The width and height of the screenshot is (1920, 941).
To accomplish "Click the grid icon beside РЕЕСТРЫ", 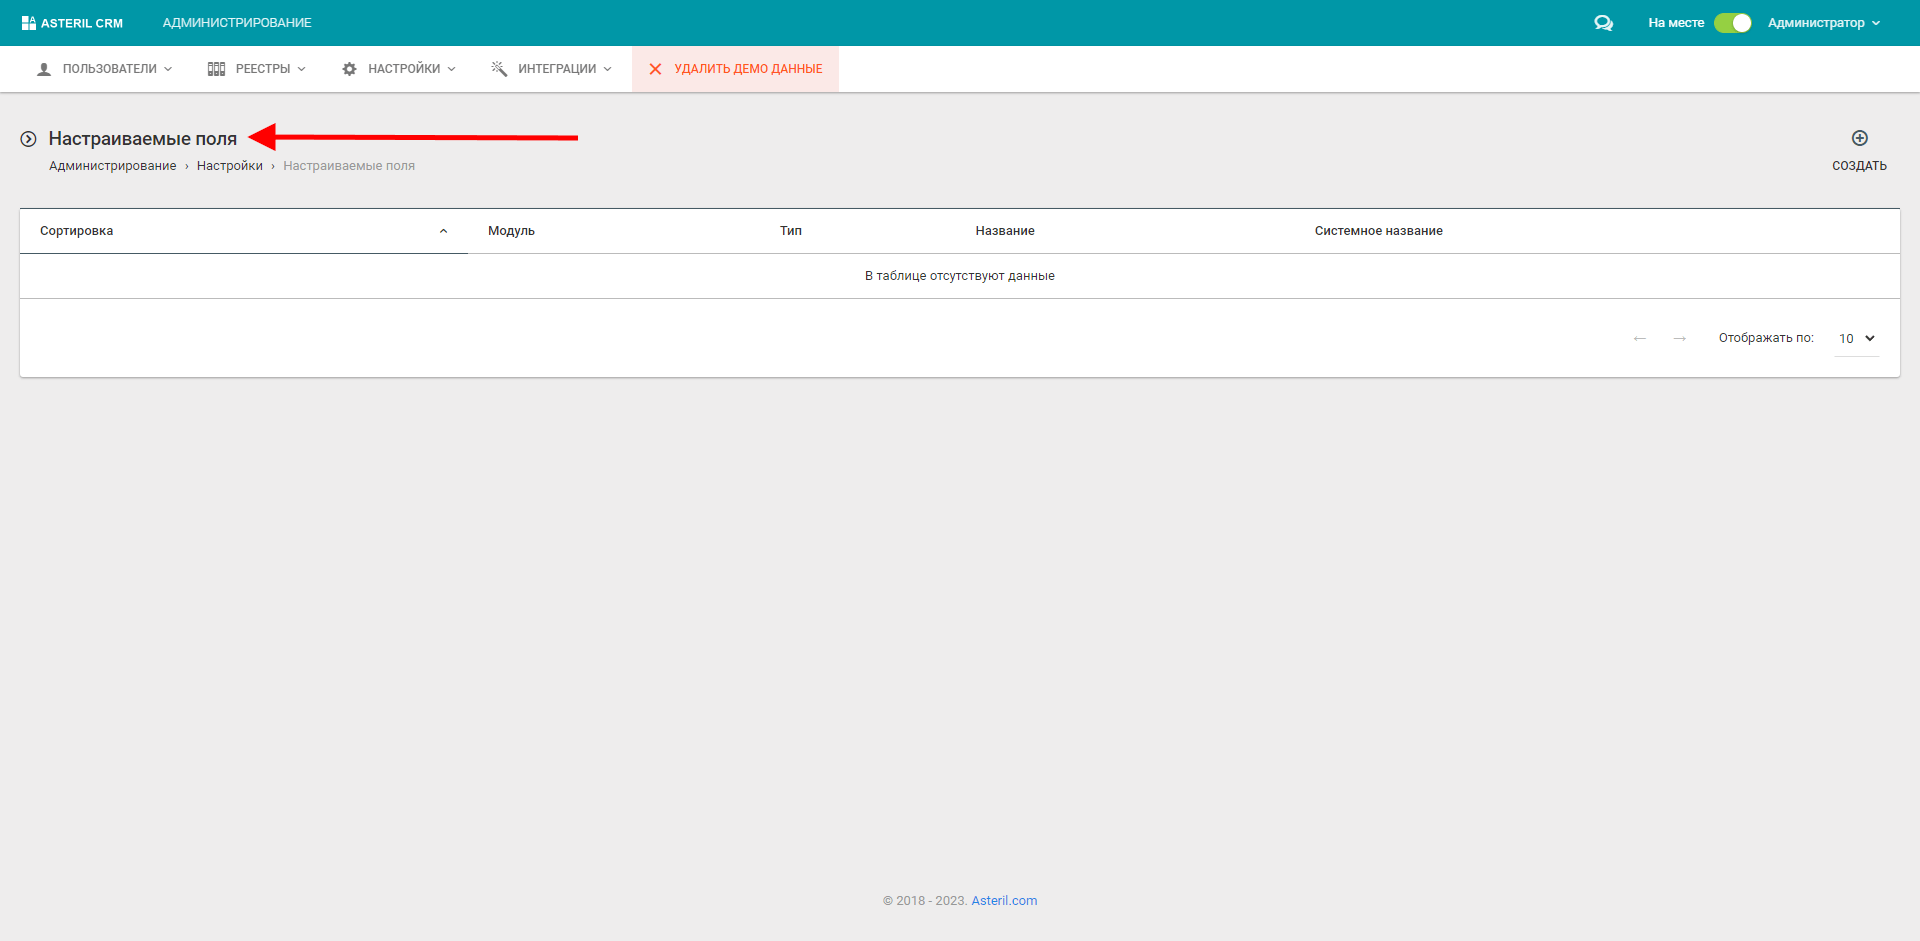I will click(x=216, y=68).
